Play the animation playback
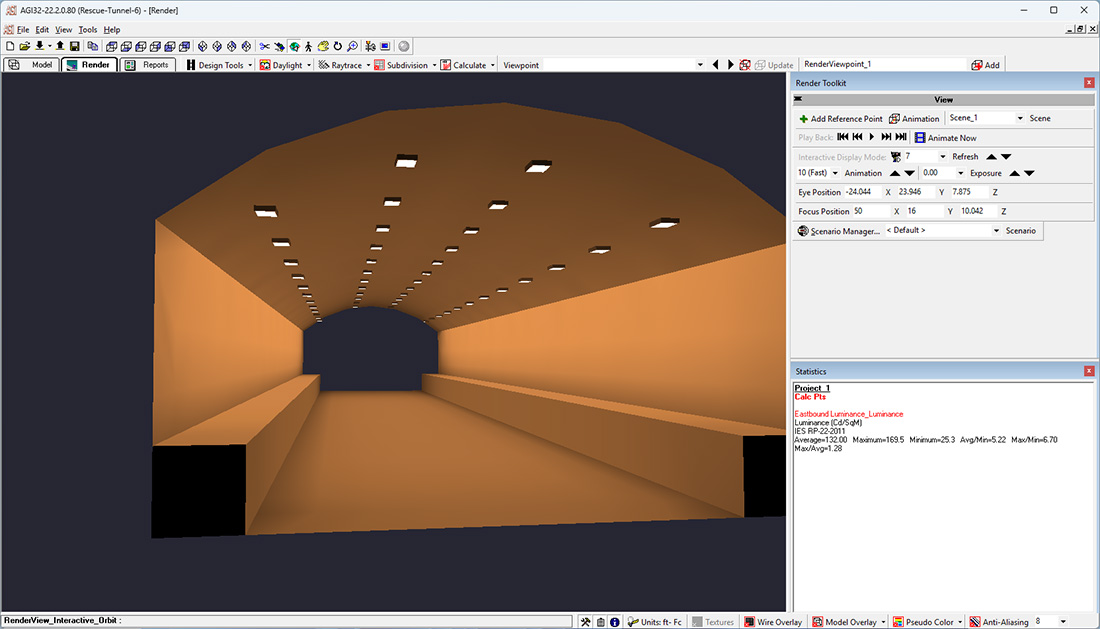Screen dimensions: 1100x629 click(872, 137)
